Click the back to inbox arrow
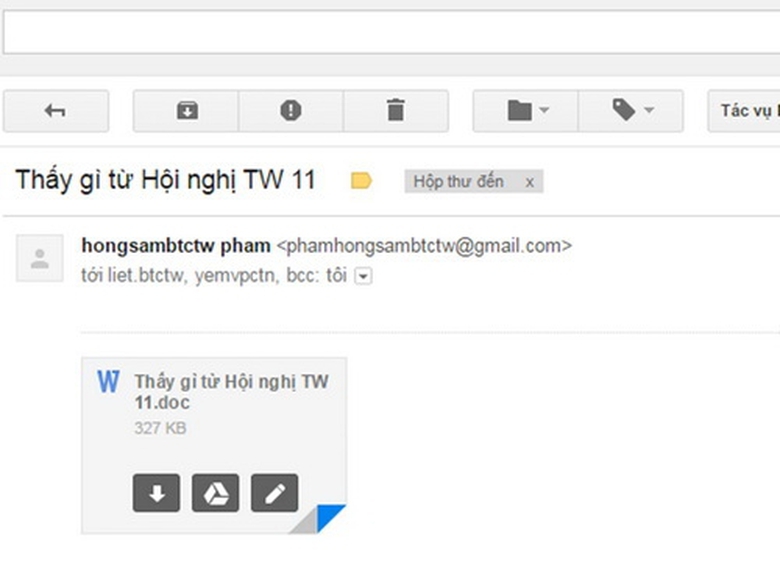The width and height of the screenshot is (780, 585). point(55,111)
